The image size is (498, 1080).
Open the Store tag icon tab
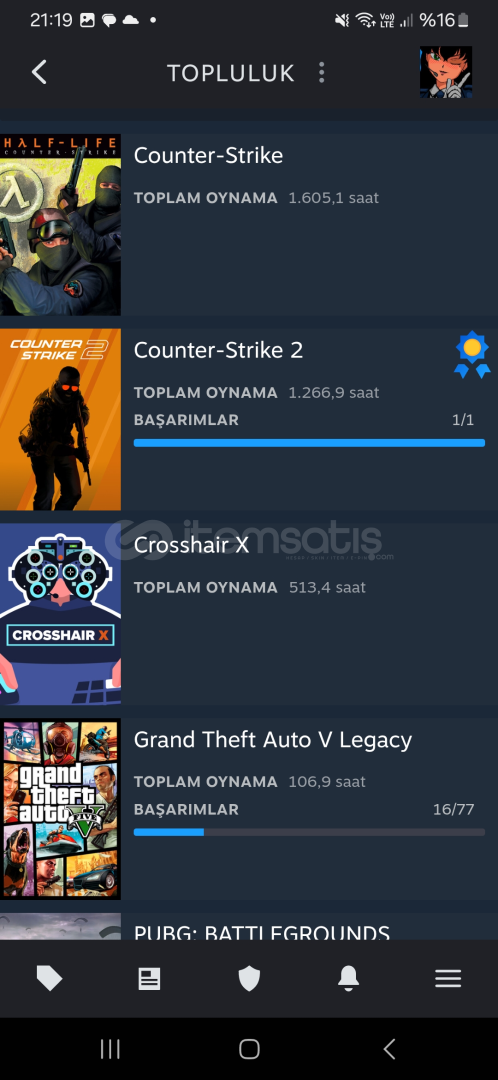click(x=50, y=978)
